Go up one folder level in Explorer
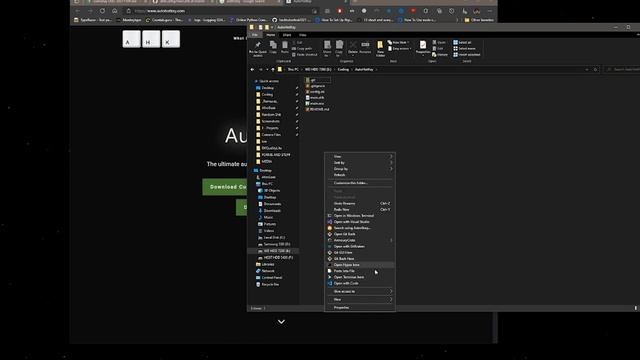640x360 pixels. click(x=273, y=70)
